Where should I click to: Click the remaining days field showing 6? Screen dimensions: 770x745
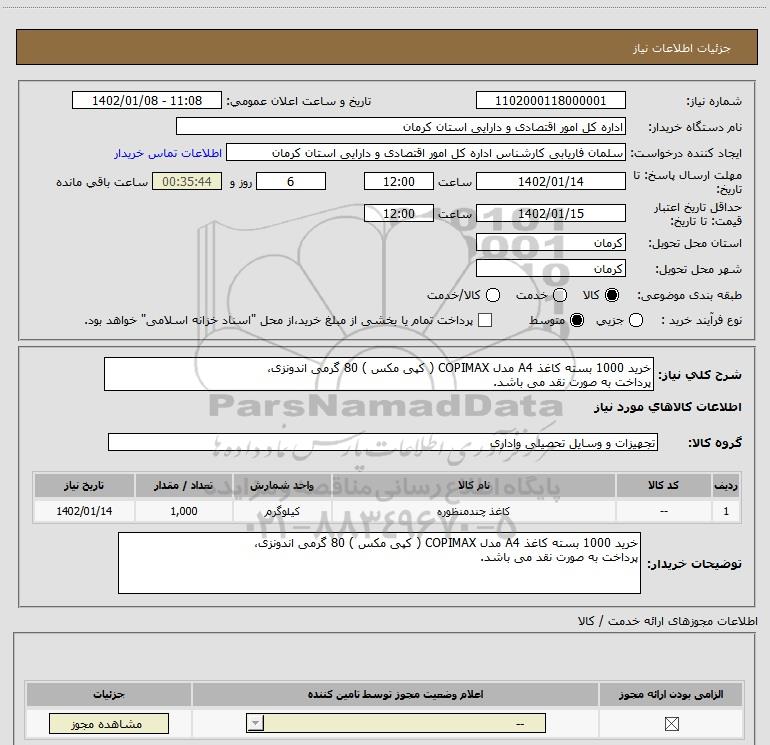[291, 181]
